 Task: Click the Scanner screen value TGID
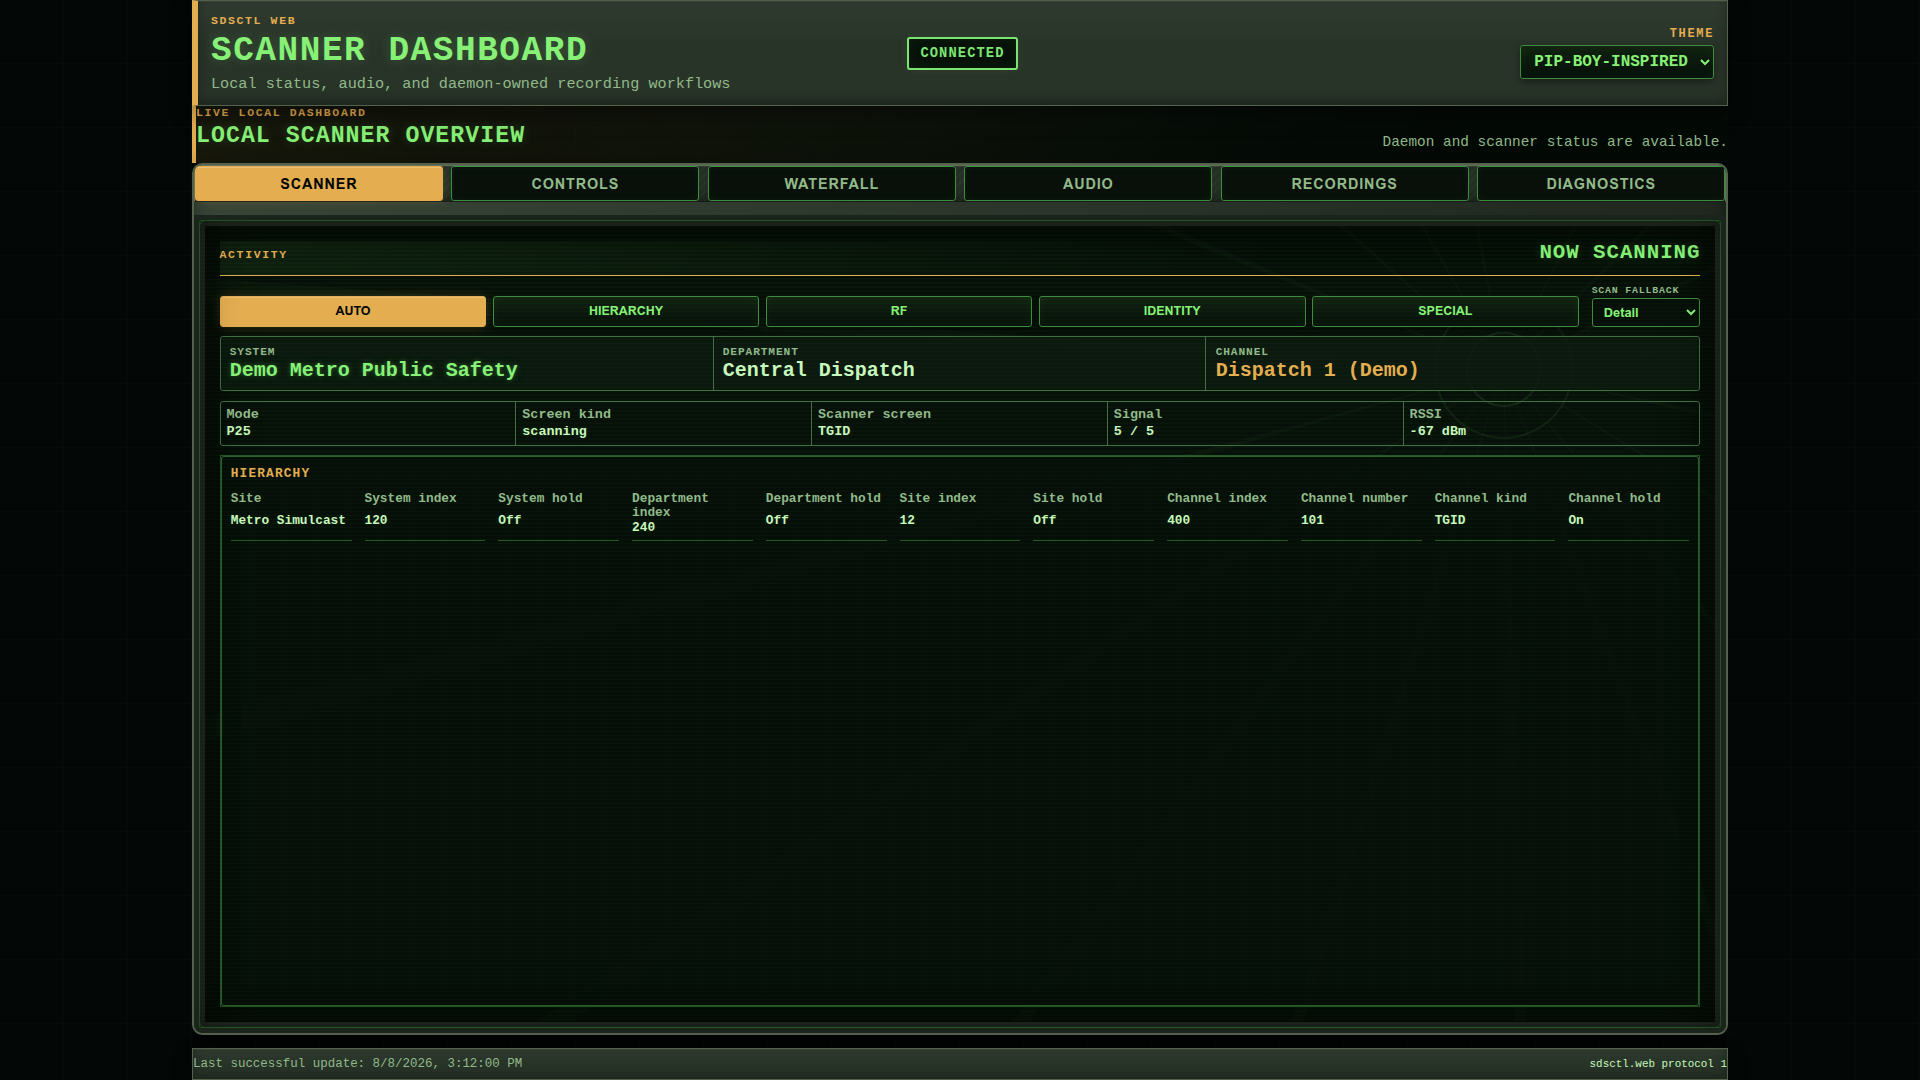coord(834,431)
